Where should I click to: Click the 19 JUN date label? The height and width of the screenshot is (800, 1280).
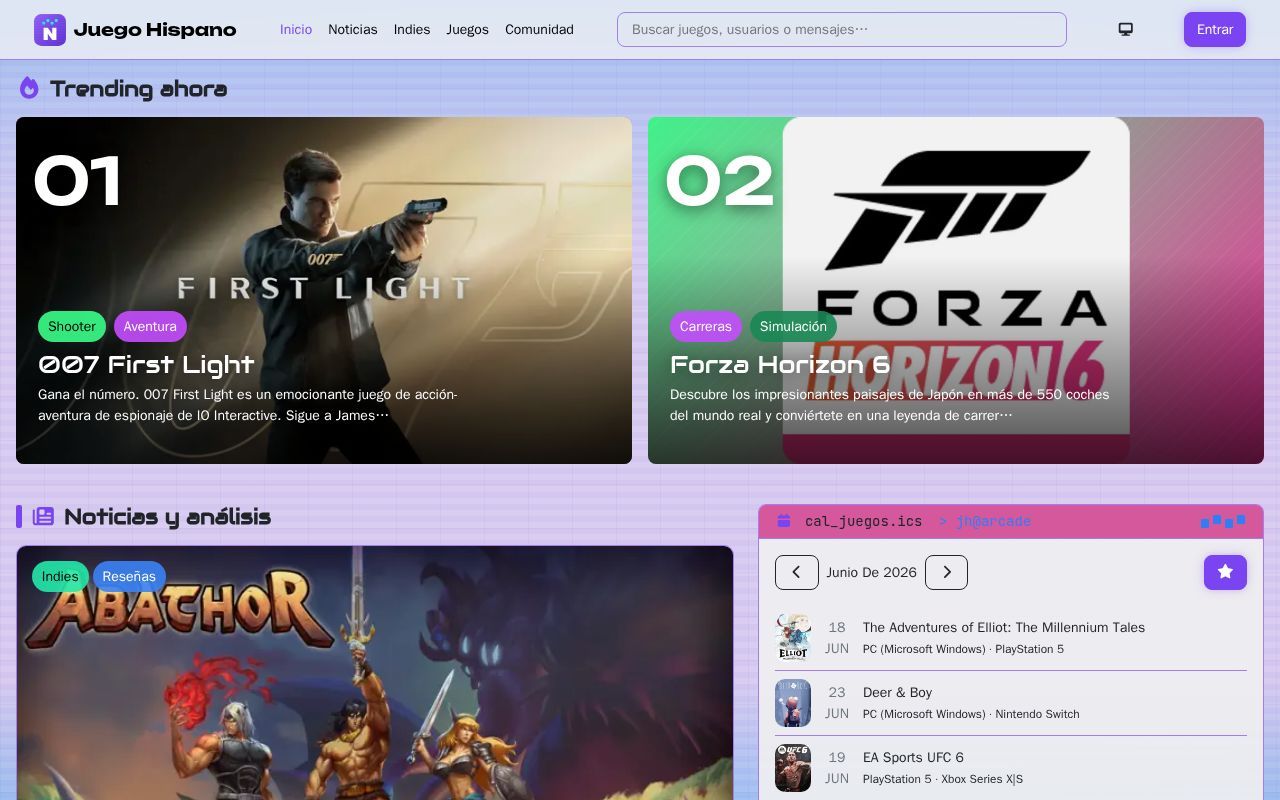click(x=837, y=768)
